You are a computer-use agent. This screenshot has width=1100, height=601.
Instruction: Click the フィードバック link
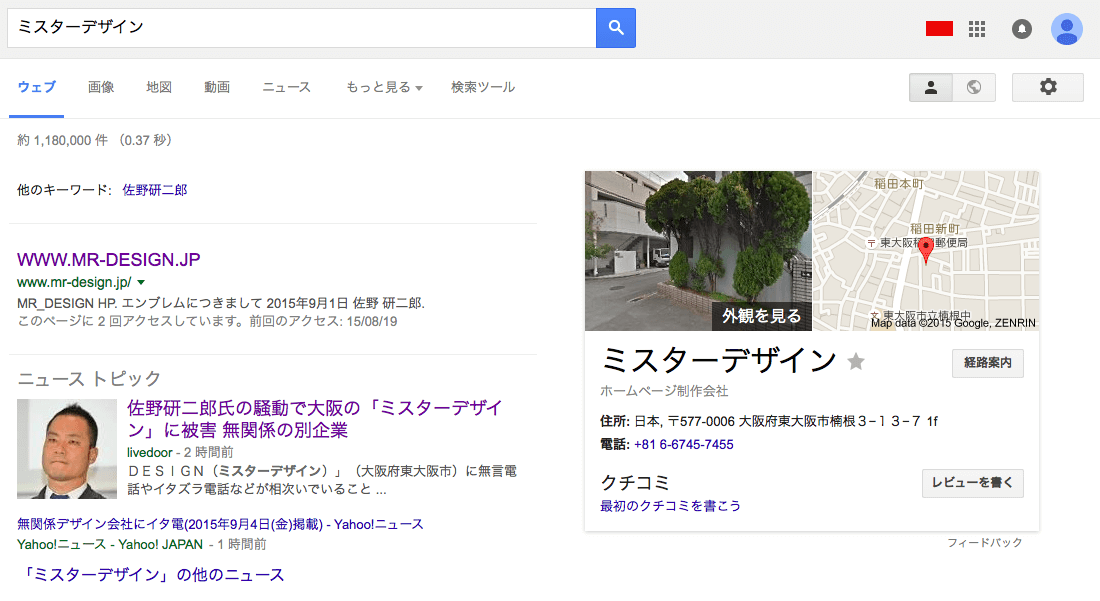coord(985,543)
